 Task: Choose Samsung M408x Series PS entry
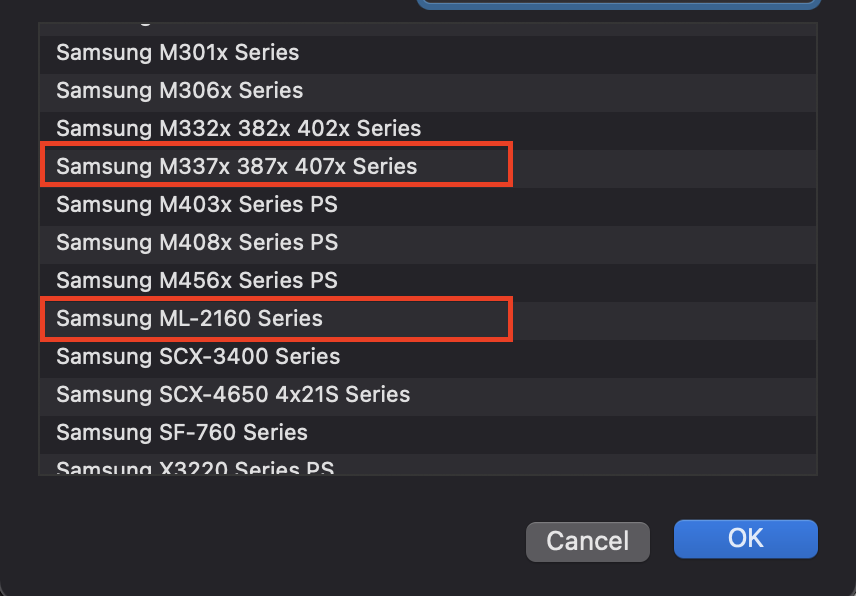197,242
